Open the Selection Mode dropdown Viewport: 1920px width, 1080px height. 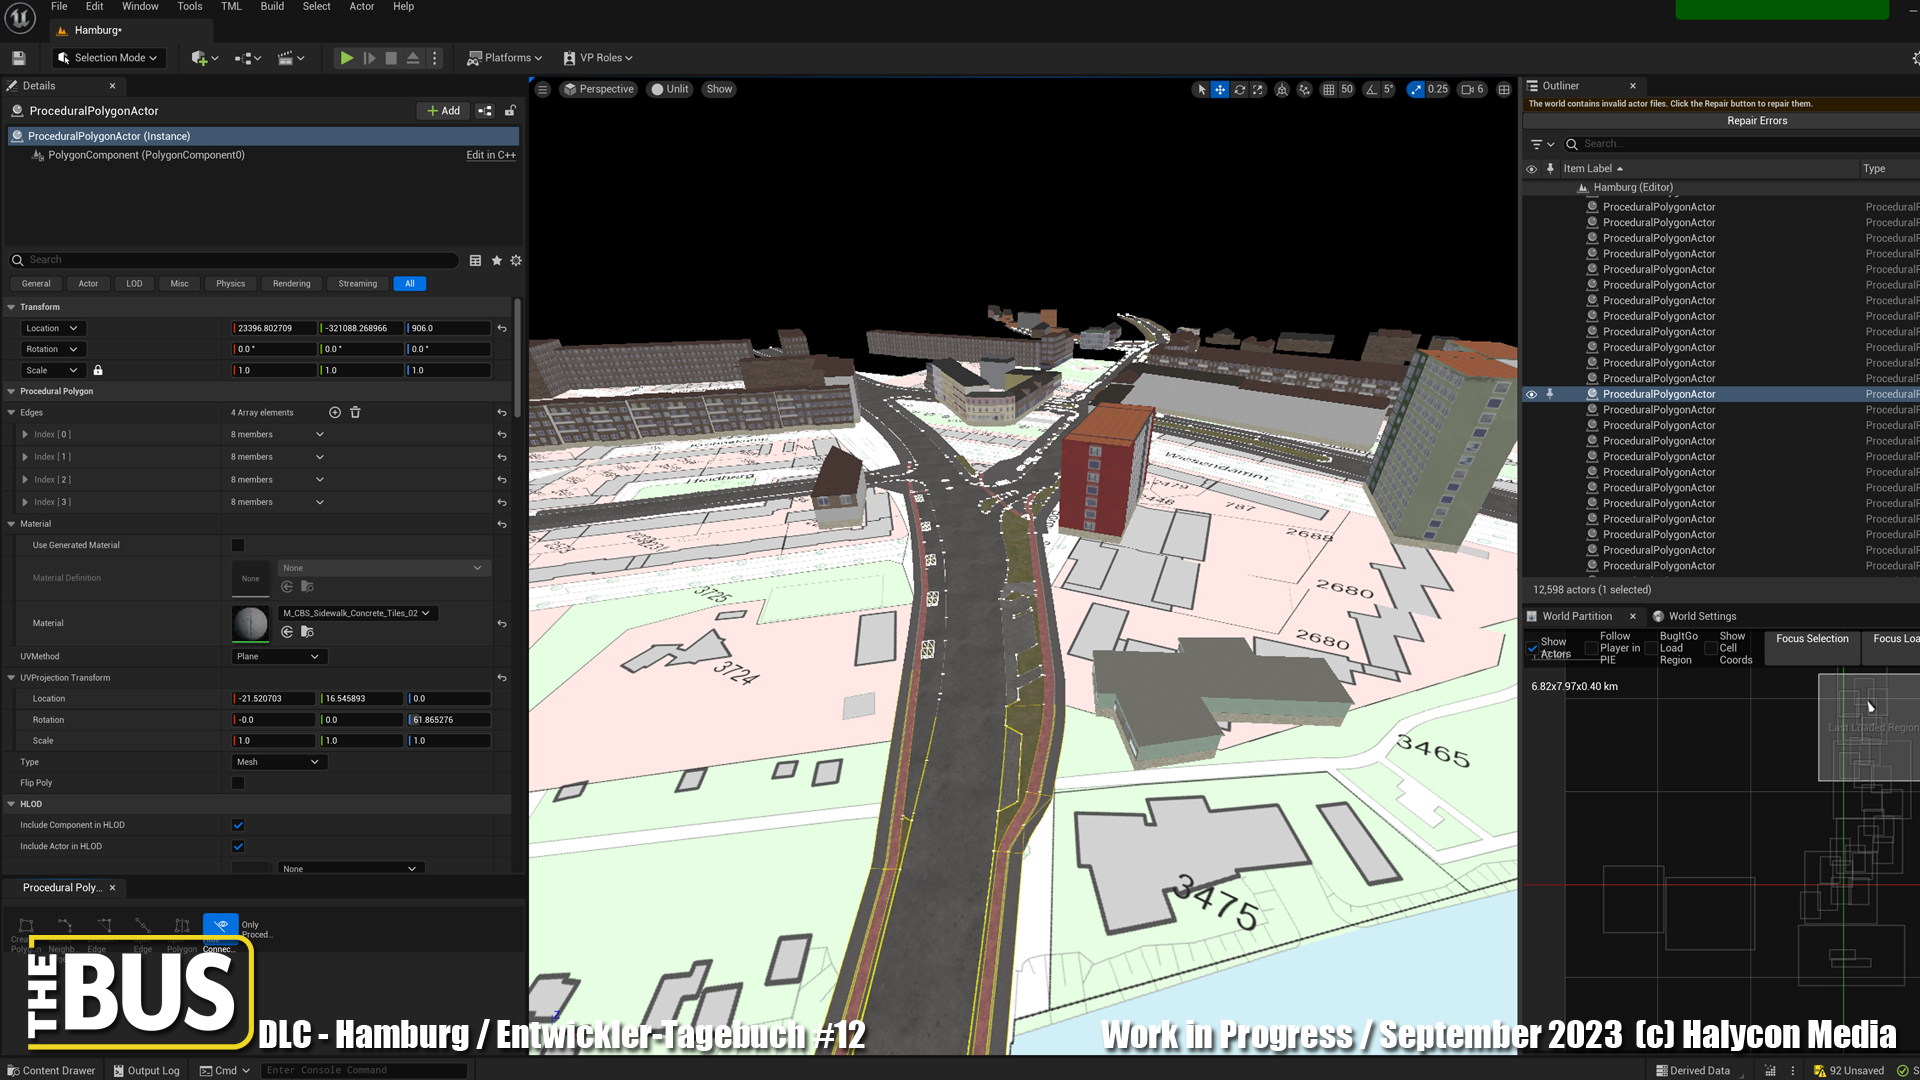tap(108, 58)
